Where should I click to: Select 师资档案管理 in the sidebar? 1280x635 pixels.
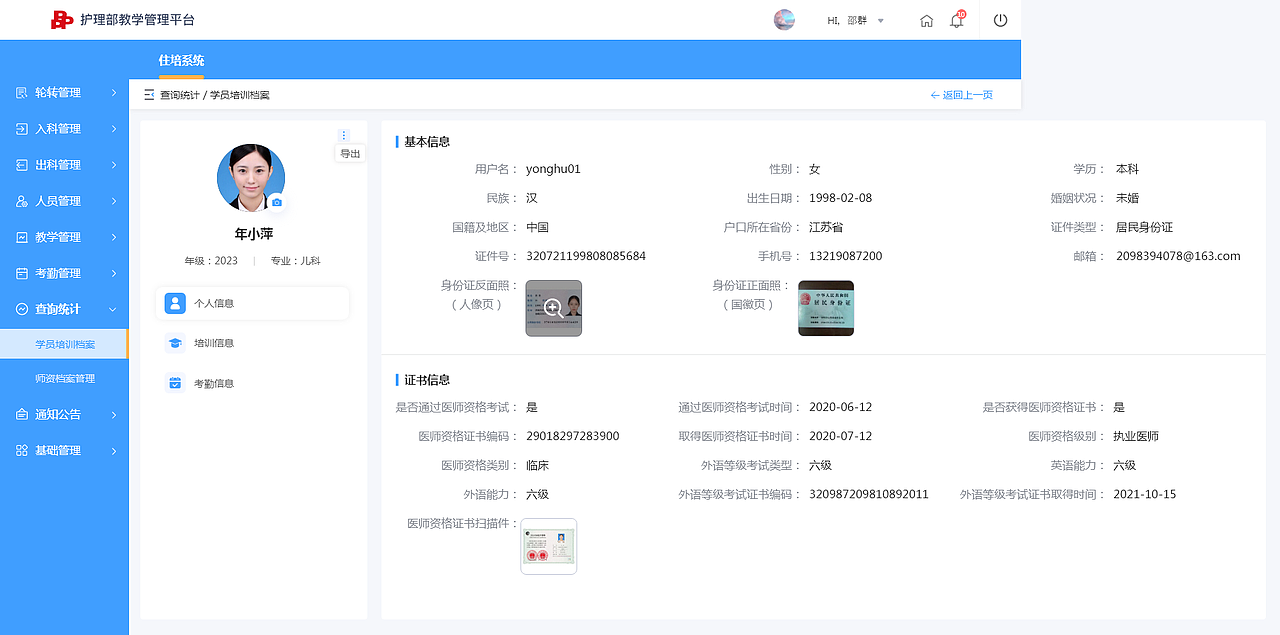(x=64, y=378)
